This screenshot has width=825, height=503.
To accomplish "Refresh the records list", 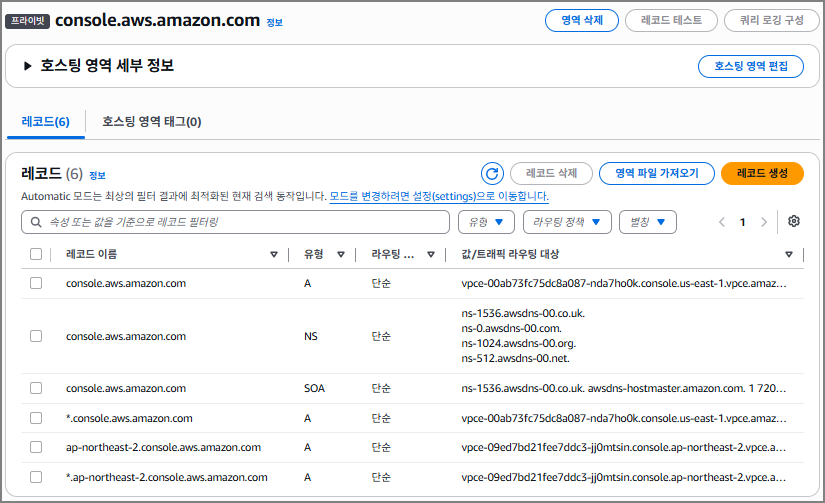I will pos(492,174).
